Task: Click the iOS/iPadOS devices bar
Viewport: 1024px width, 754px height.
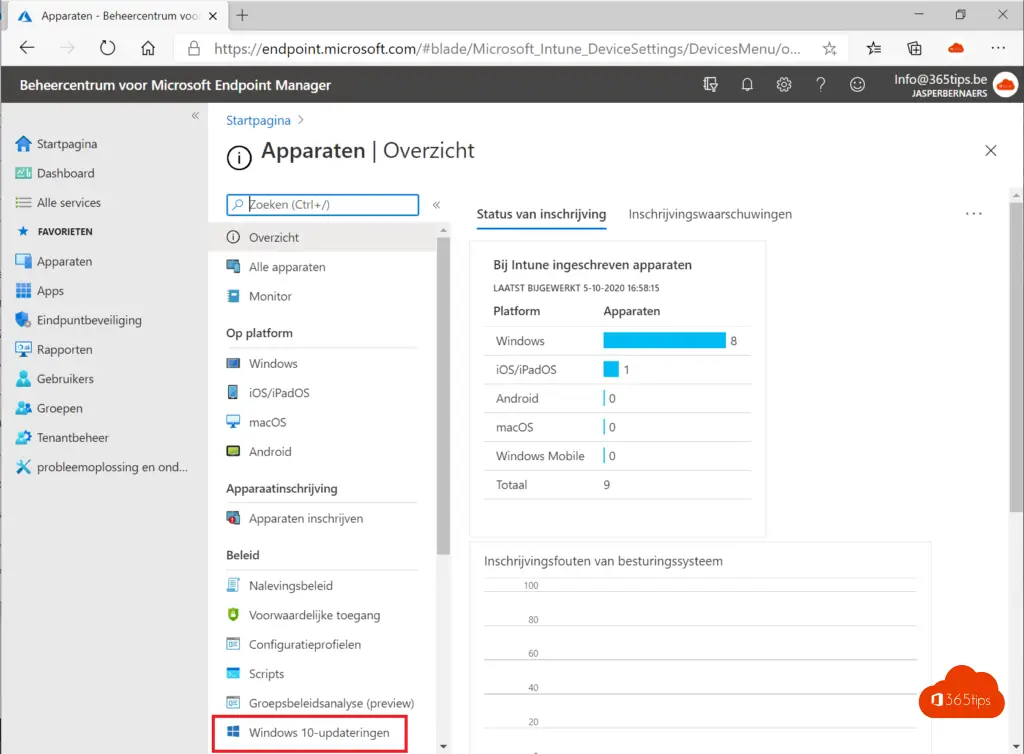Action: 611,369
